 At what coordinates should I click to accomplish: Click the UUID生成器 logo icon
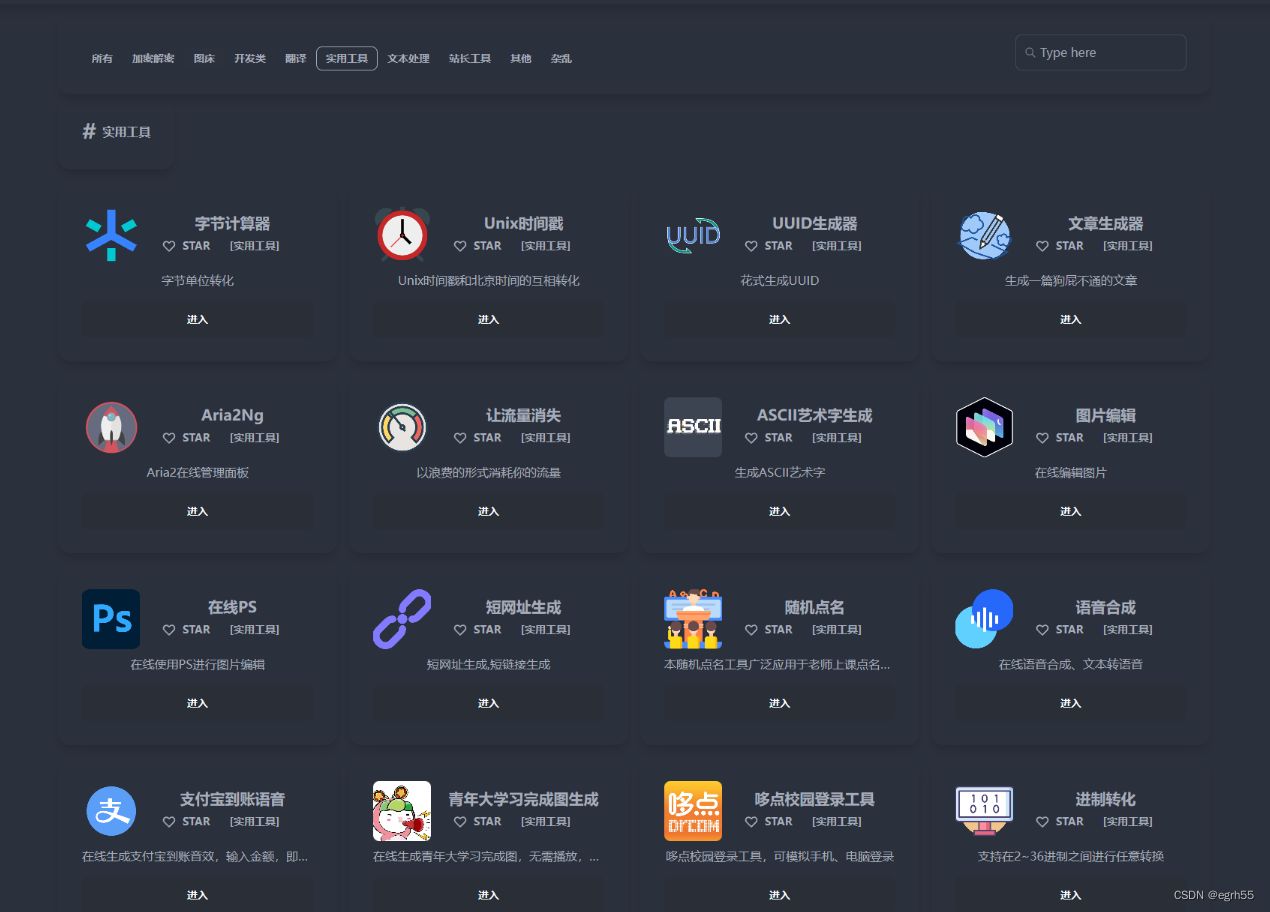(x=693, y=235)
